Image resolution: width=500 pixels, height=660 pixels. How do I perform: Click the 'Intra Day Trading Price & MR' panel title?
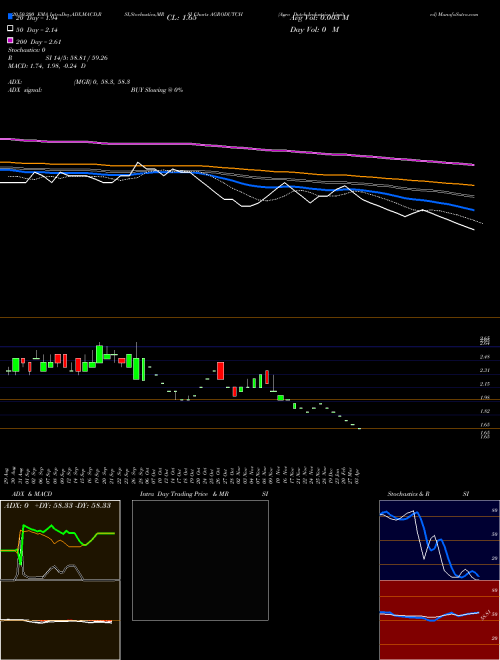coord(184,494)
